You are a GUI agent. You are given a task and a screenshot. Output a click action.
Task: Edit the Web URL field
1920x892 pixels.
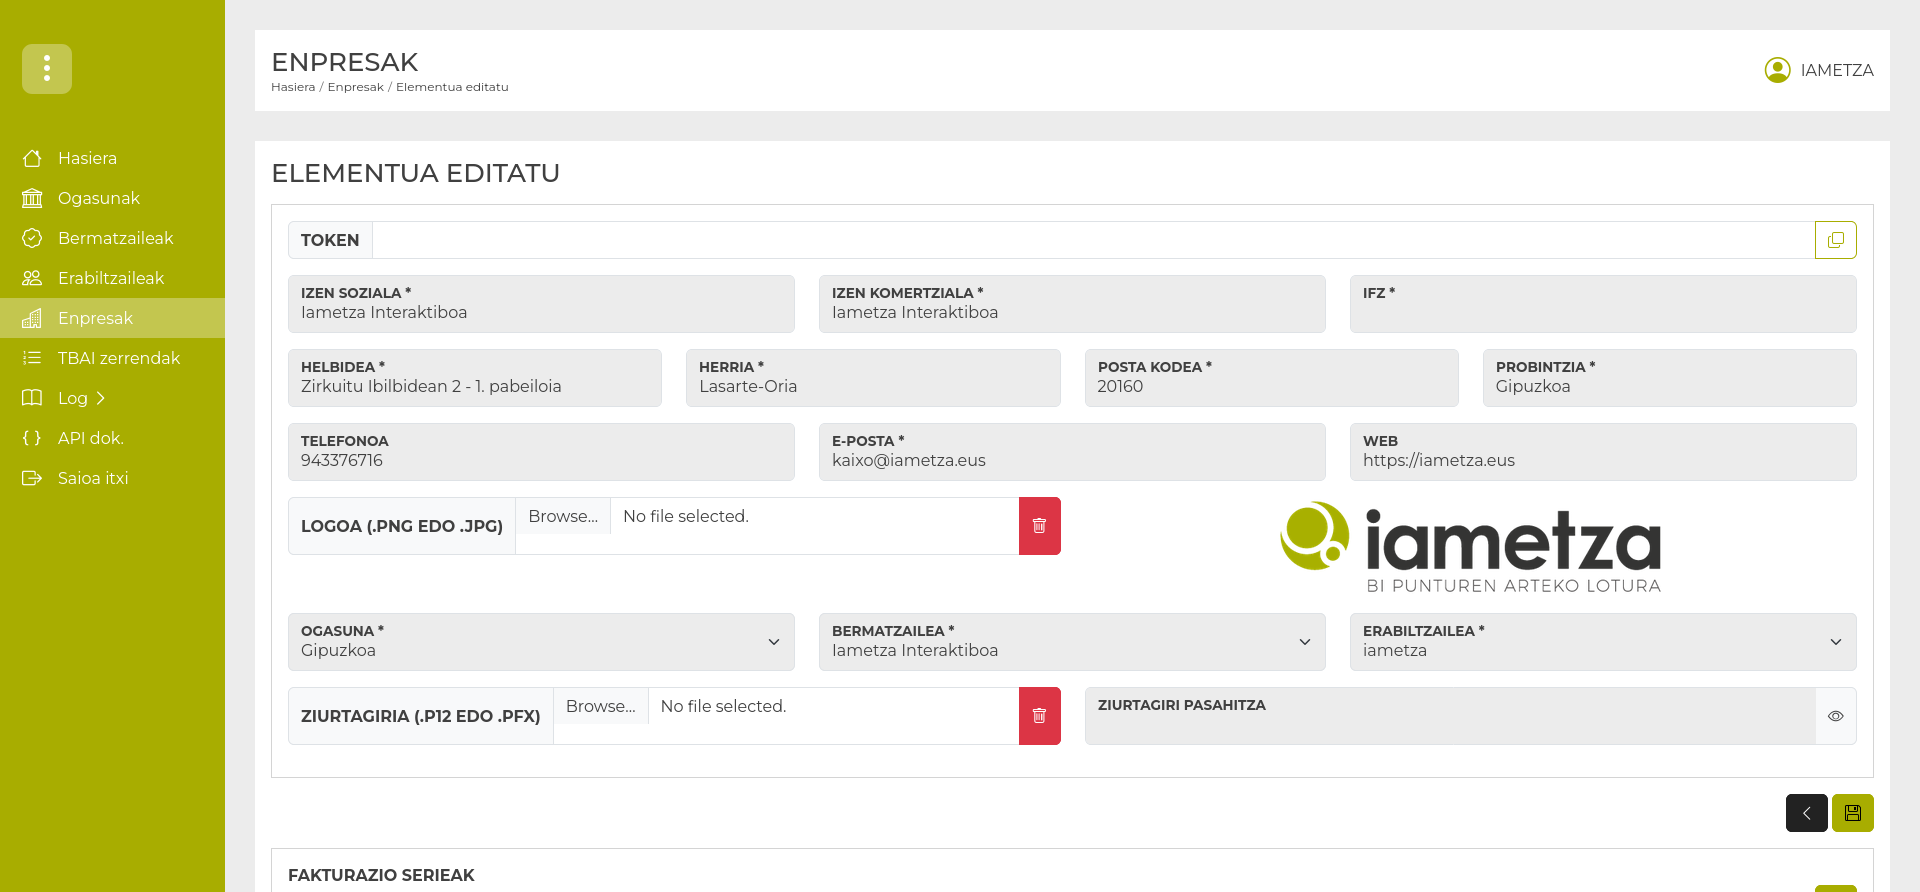1603,452
